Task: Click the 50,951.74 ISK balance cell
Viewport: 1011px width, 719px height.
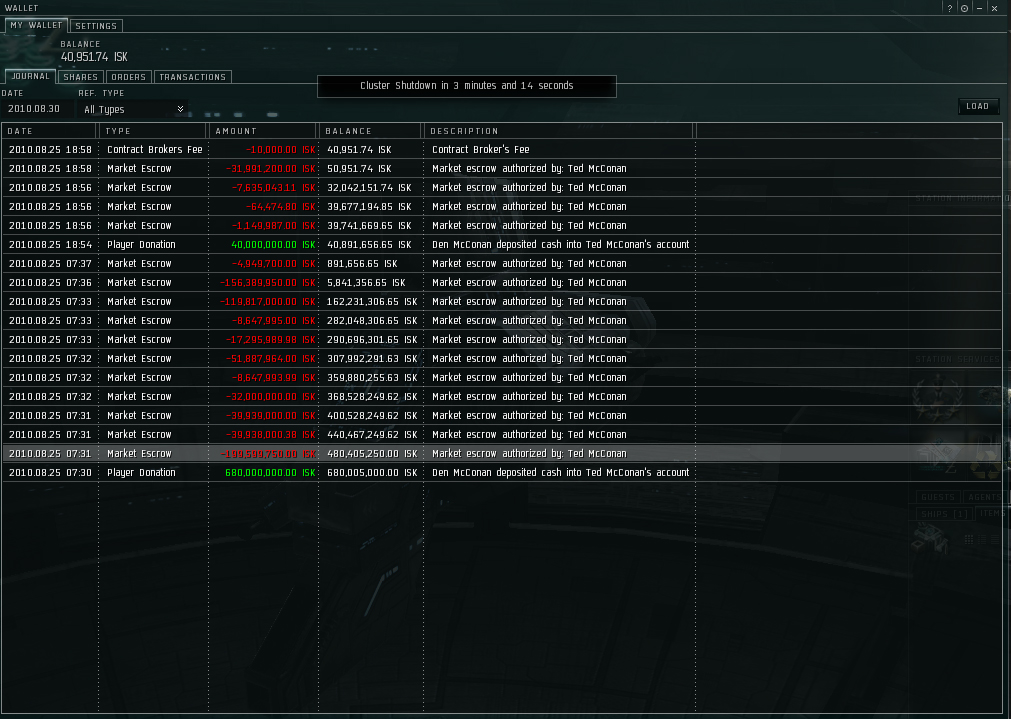Action: point(359,168)
